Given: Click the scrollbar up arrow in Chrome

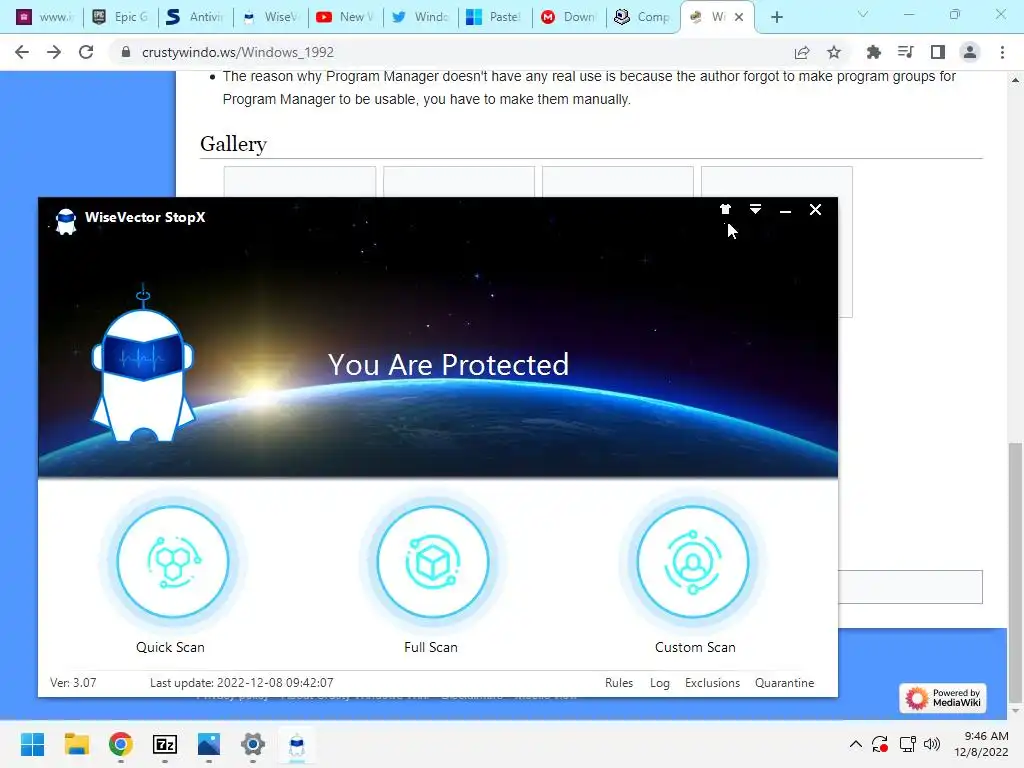Looking at the screenshot, I should pos(1015,80).
